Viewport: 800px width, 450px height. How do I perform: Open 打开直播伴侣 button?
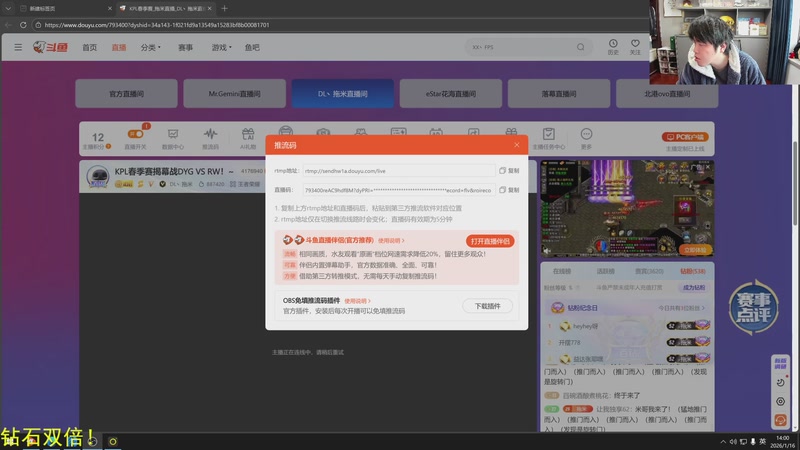(490, 241)
